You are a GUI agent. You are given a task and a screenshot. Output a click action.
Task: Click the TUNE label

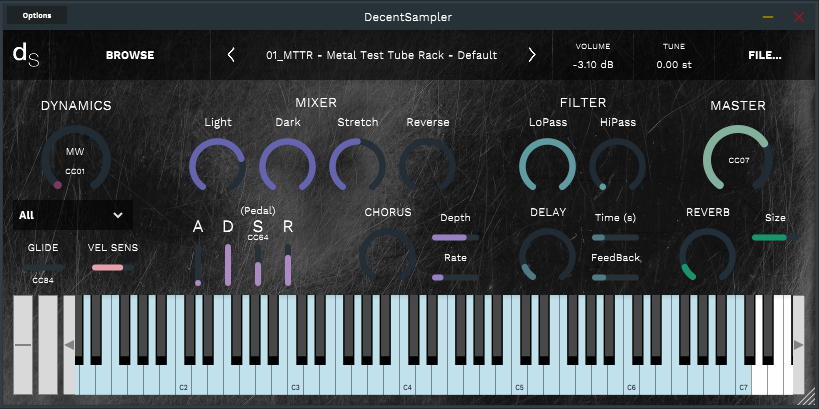point(674,46)
